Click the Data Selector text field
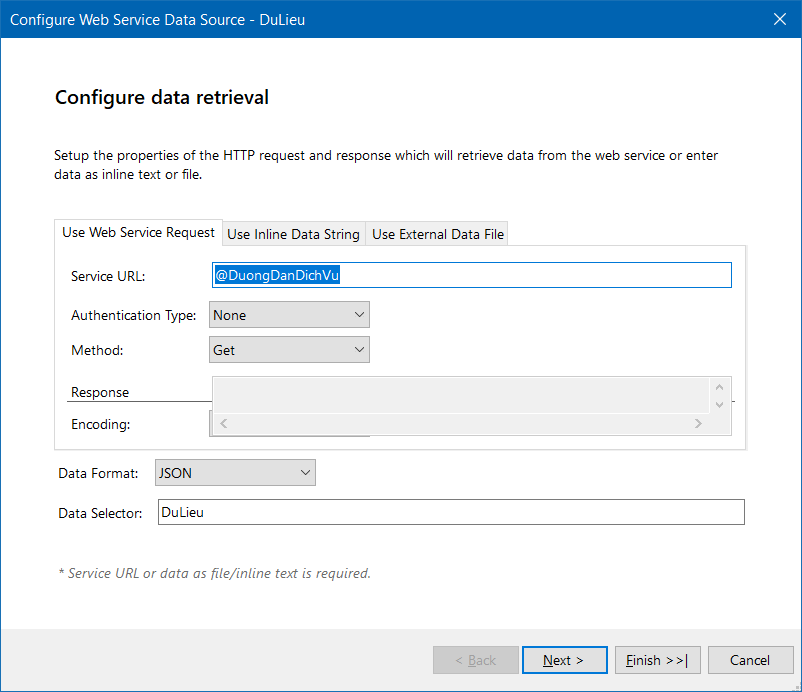This screenshot has width=802, height=692. pos(450,512)
